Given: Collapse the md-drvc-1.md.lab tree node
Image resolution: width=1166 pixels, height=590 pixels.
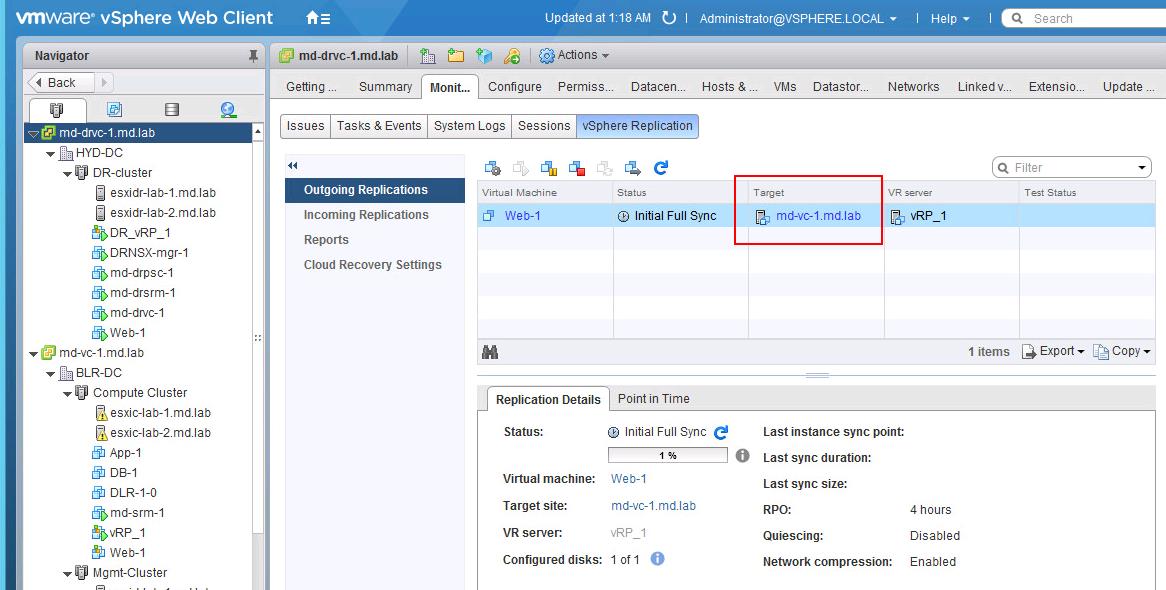Looking at the screenshot, I should pos(33,134).
